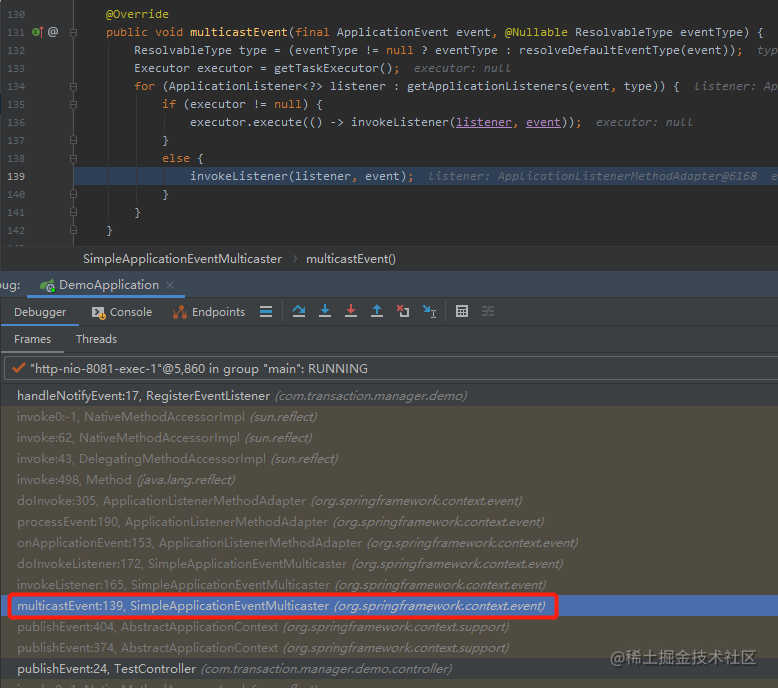Click line number 133 in the gutter
778x688 pixels.
(16, 68)
